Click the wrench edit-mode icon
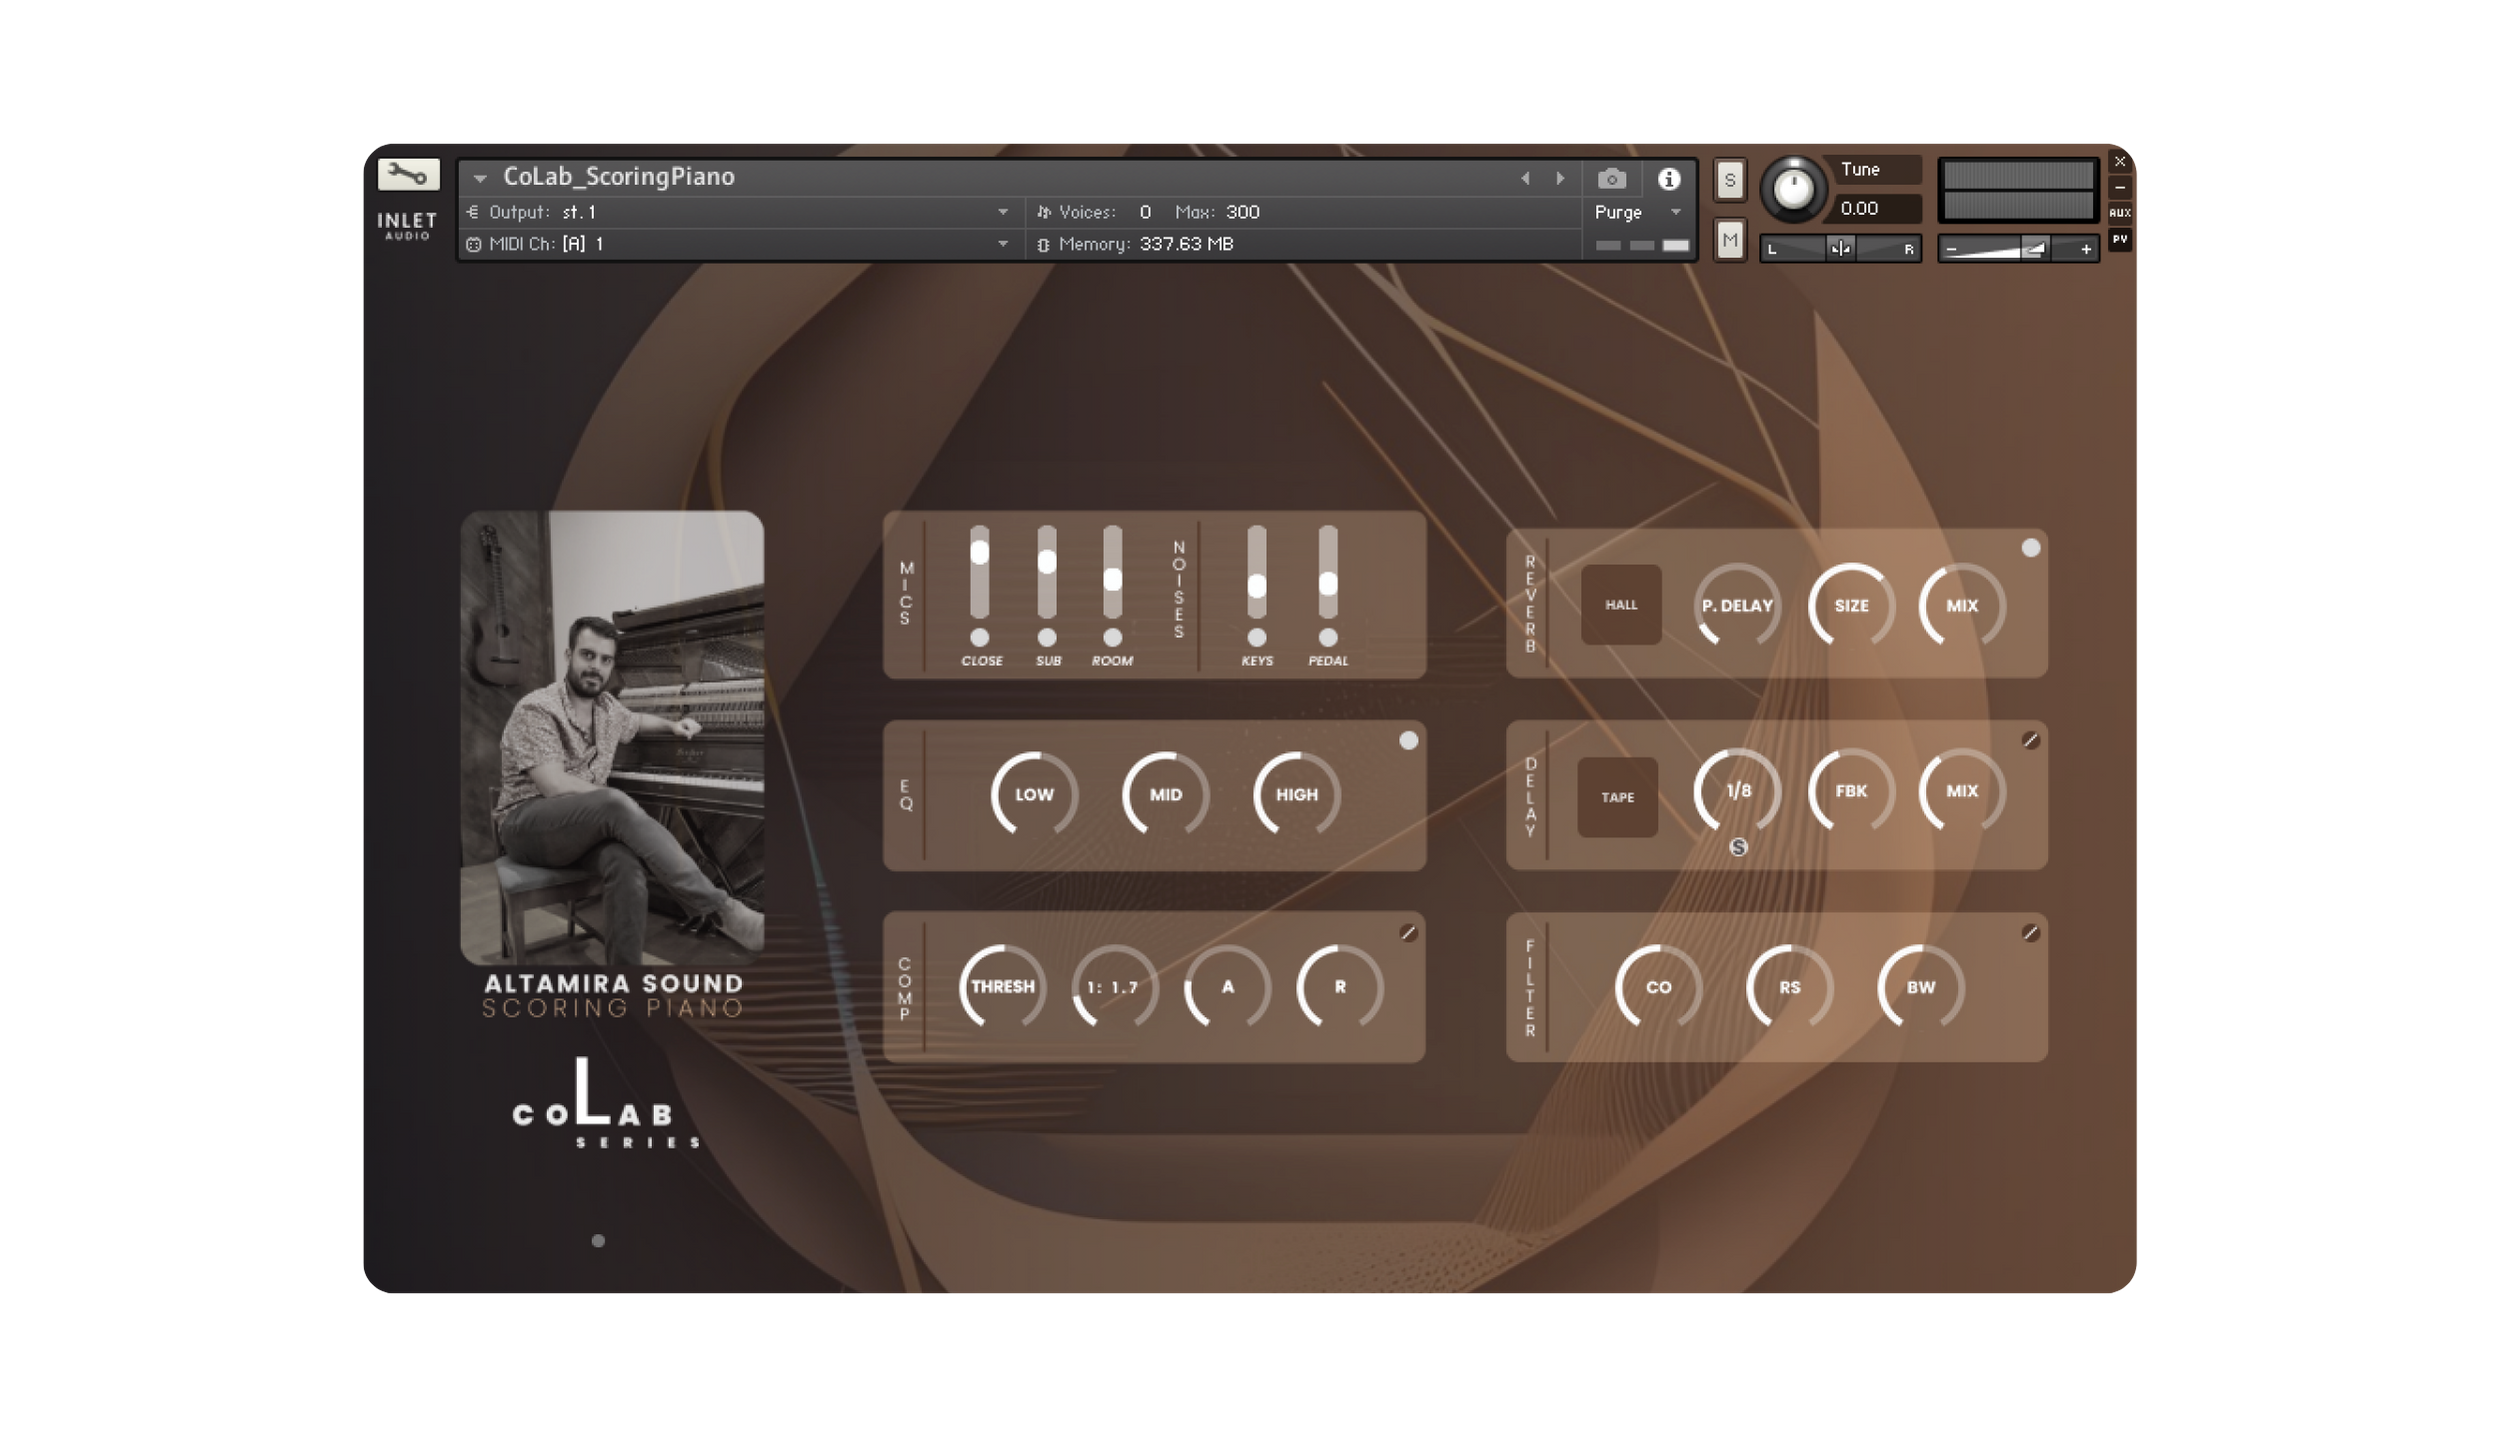Viewport: 2500px width, 1437px height. pyautogui.click(x=408, y=175)
